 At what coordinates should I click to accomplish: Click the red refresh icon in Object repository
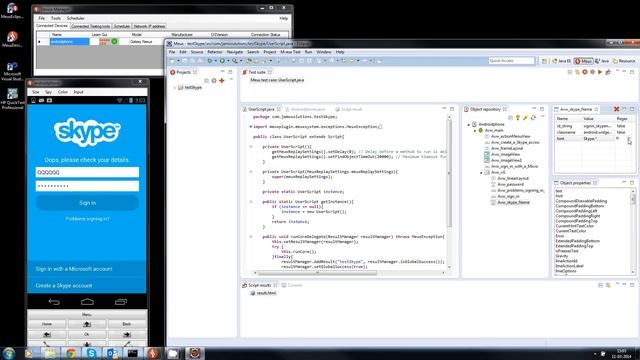[x=533, y=118]
